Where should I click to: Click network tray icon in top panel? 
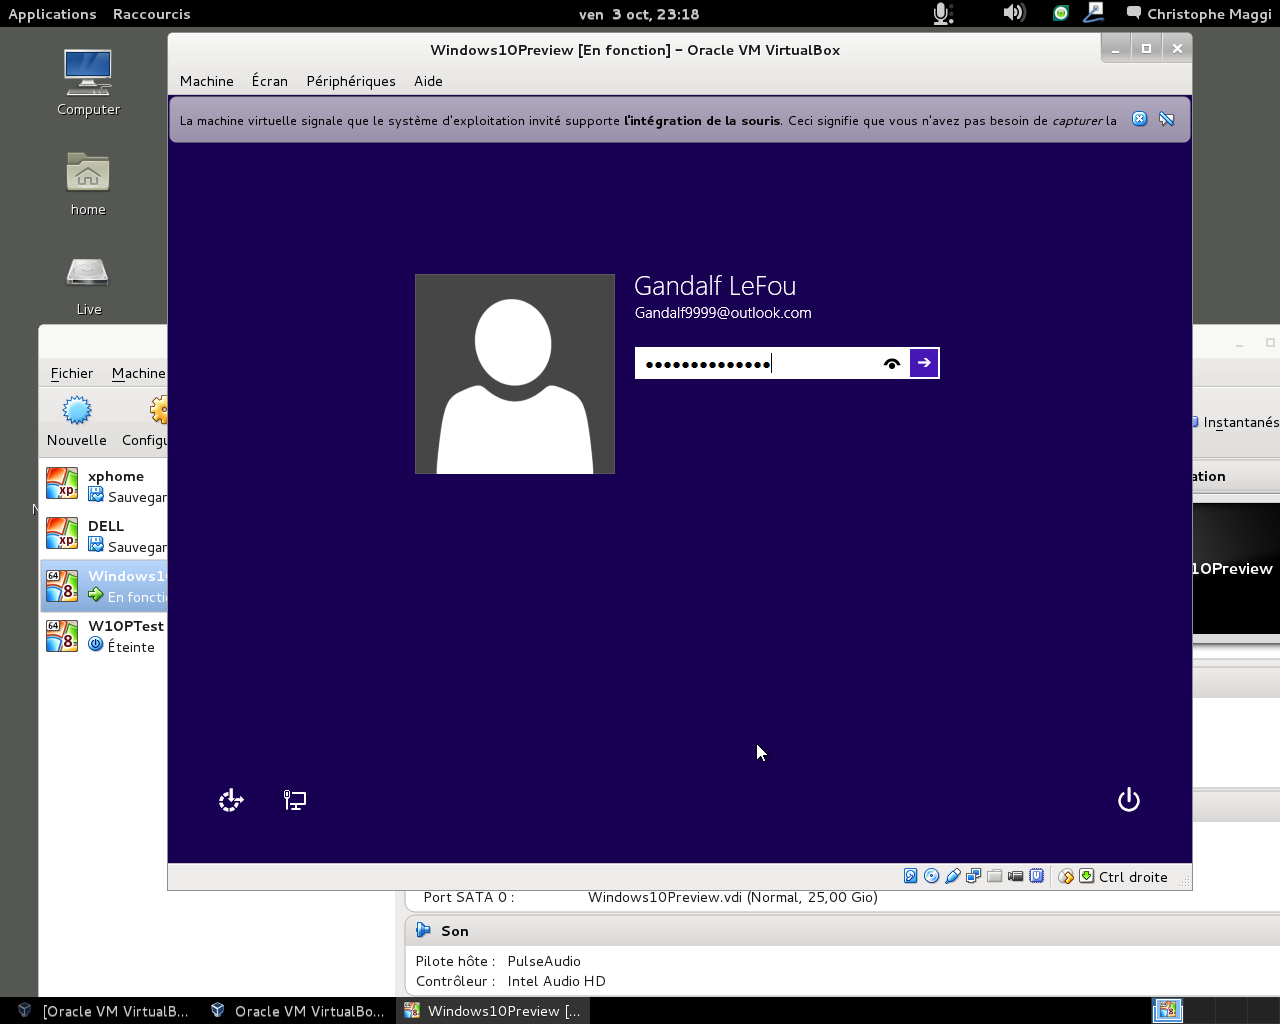click(1094, 13)
